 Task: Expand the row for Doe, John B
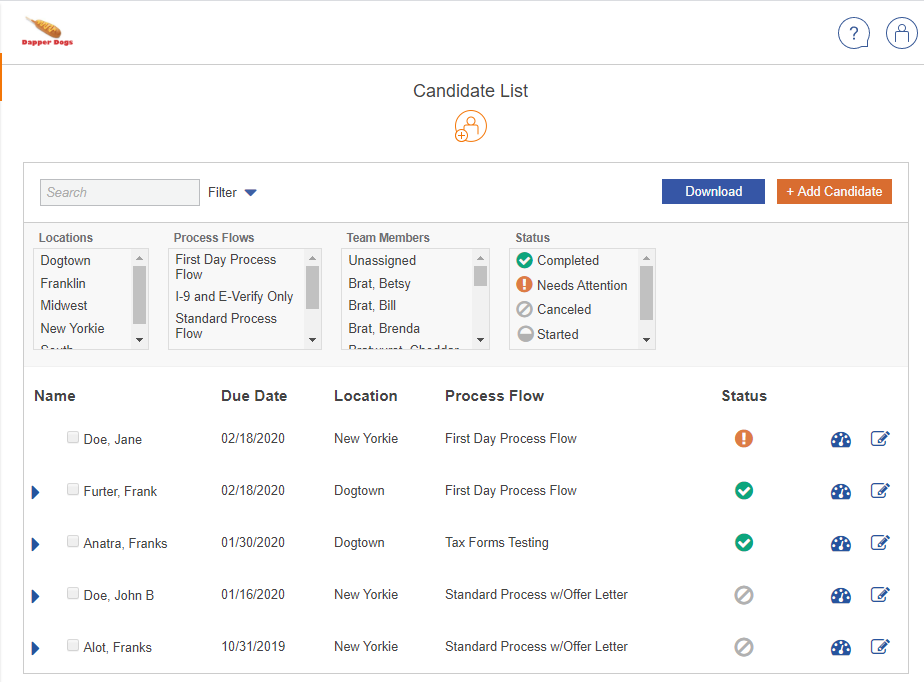pos(35,595)
